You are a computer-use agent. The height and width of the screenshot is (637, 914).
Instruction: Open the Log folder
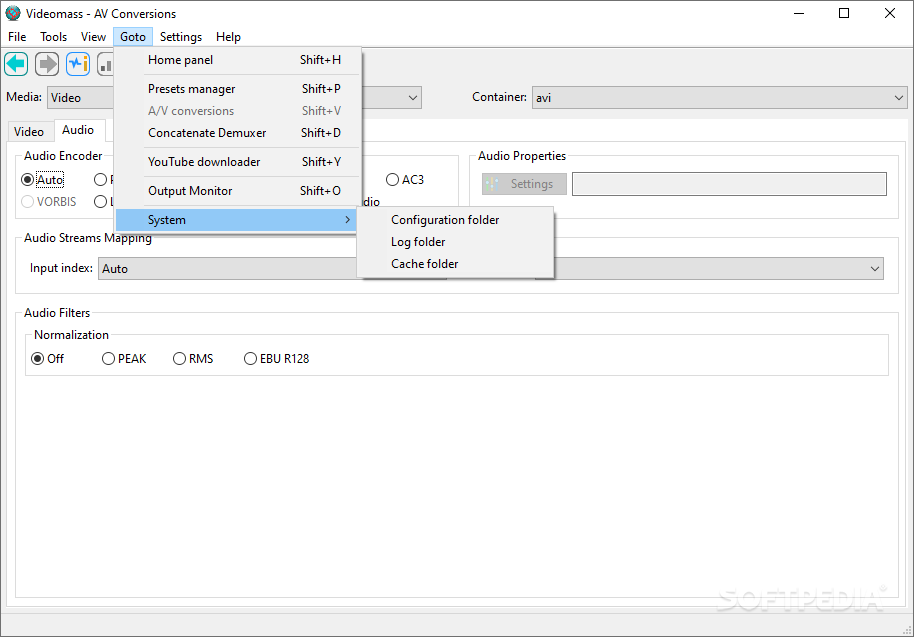tap(455, 242)
